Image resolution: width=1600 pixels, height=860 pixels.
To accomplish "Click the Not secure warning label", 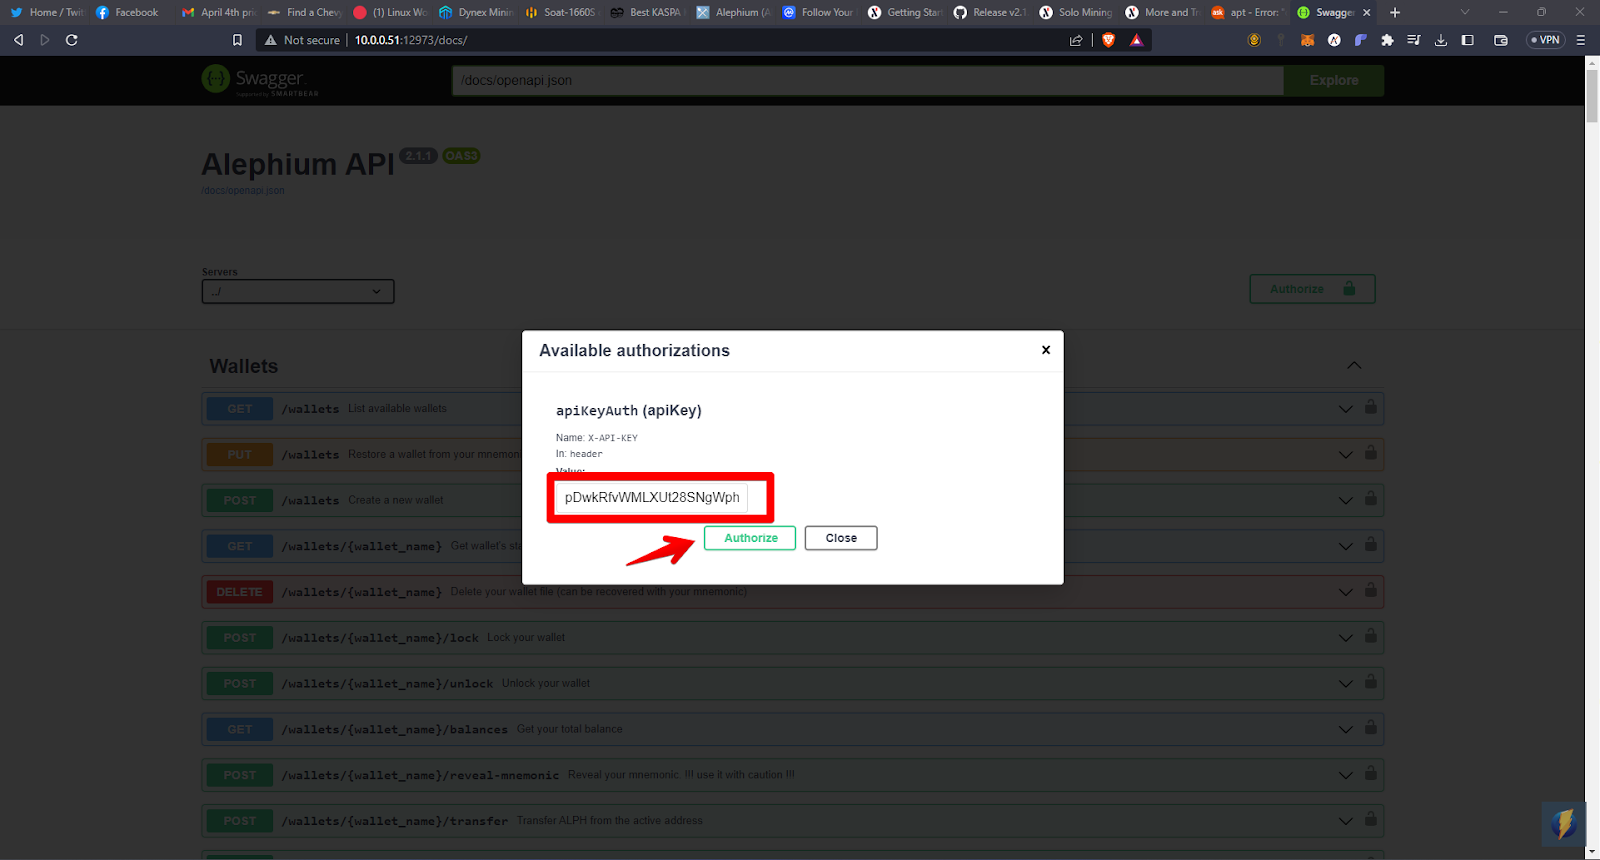I will pyautogui.click(x=302, y=40).
